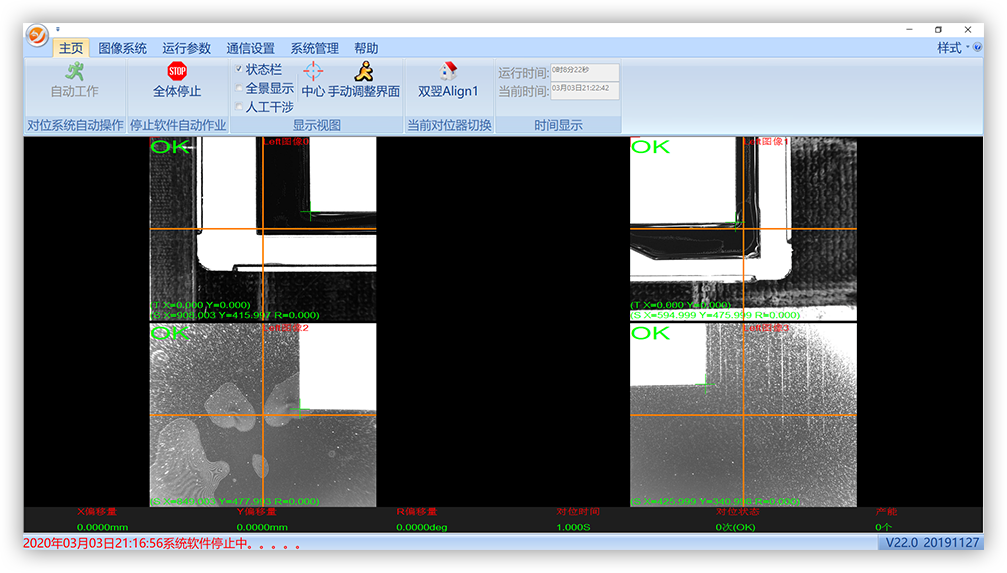This screenshot has height=573, width=1007.
Task: Click the top-left camera image view
Action: click(263, 228)
